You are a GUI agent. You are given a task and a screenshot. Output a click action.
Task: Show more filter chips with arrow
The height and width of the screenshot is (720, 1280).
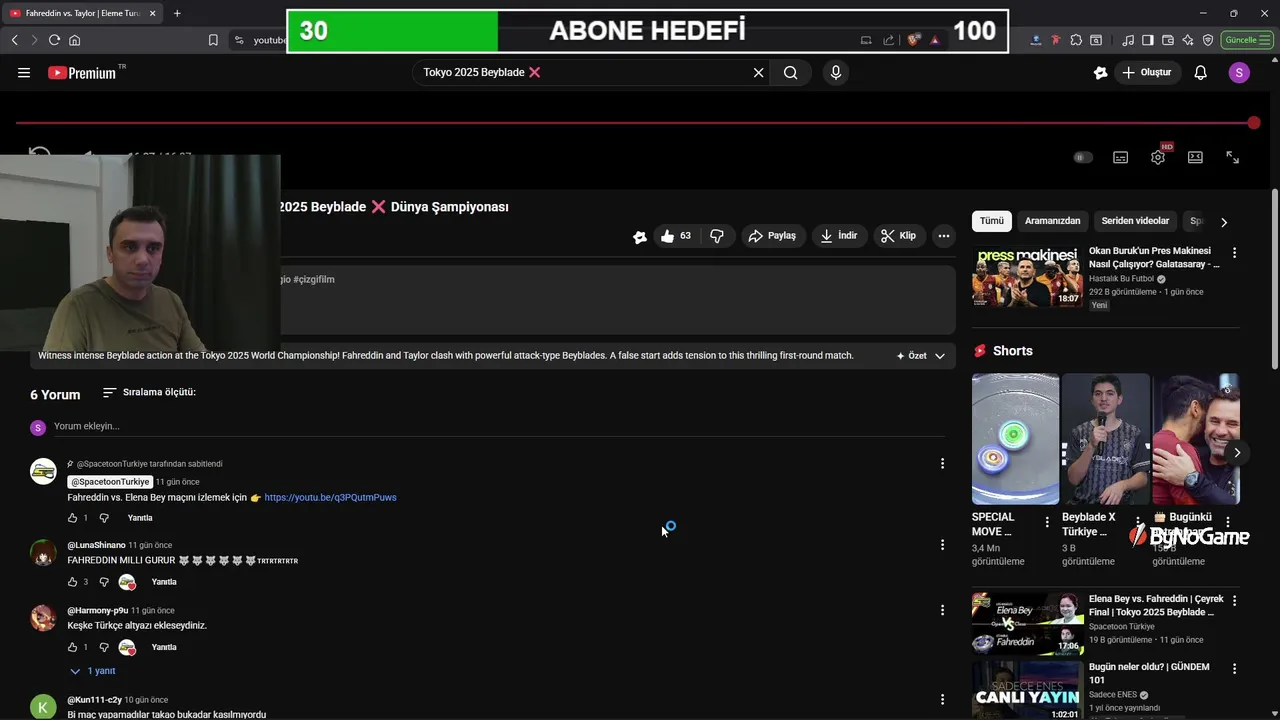[1224, 222]
